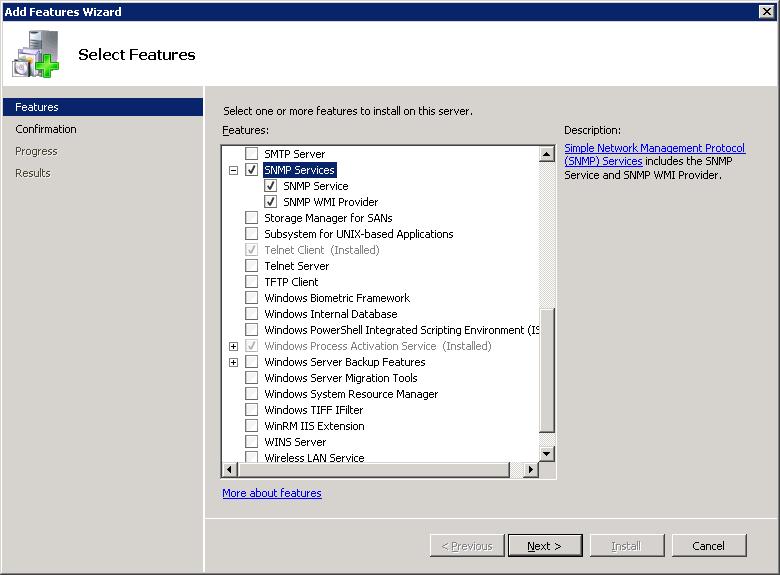This screenshot has height=575, width=780.
Task: Click the features list scroll down arrow
Action: coord(547,453)
